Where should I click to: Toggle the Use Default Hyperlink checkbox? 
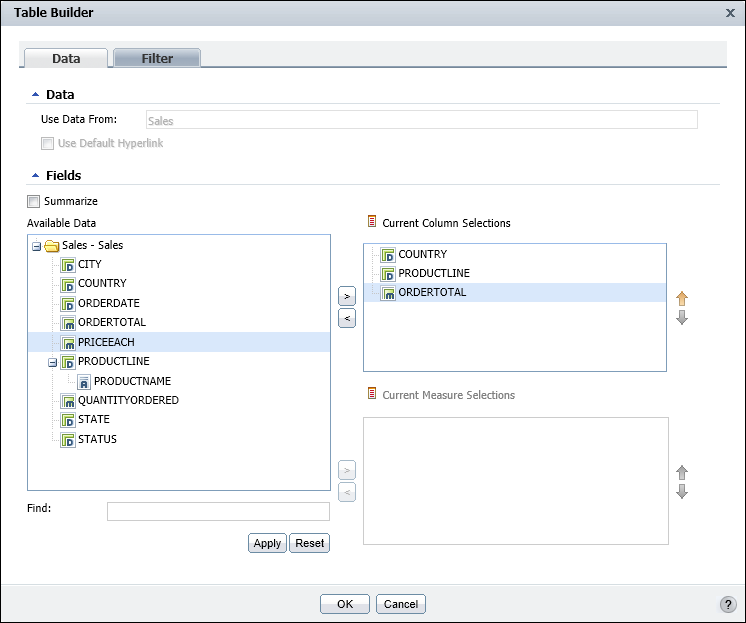click(47, 144)
